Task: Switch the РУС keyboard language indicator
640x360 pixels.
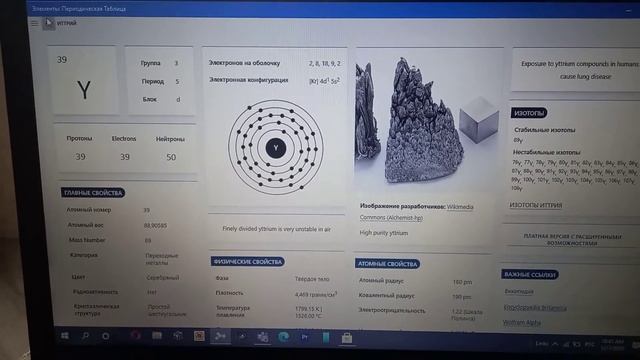Action: [589, 345]
